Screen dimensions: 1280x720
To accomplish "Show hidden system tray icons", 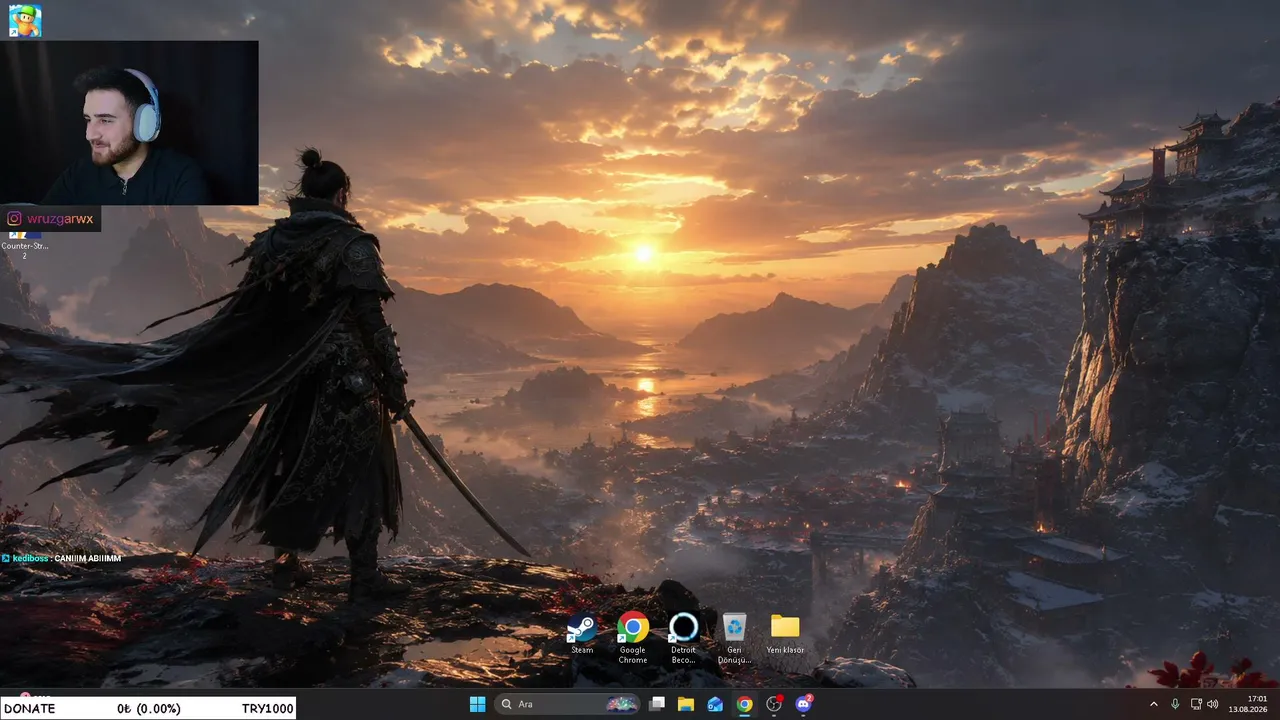I will tap(1154, 704).
